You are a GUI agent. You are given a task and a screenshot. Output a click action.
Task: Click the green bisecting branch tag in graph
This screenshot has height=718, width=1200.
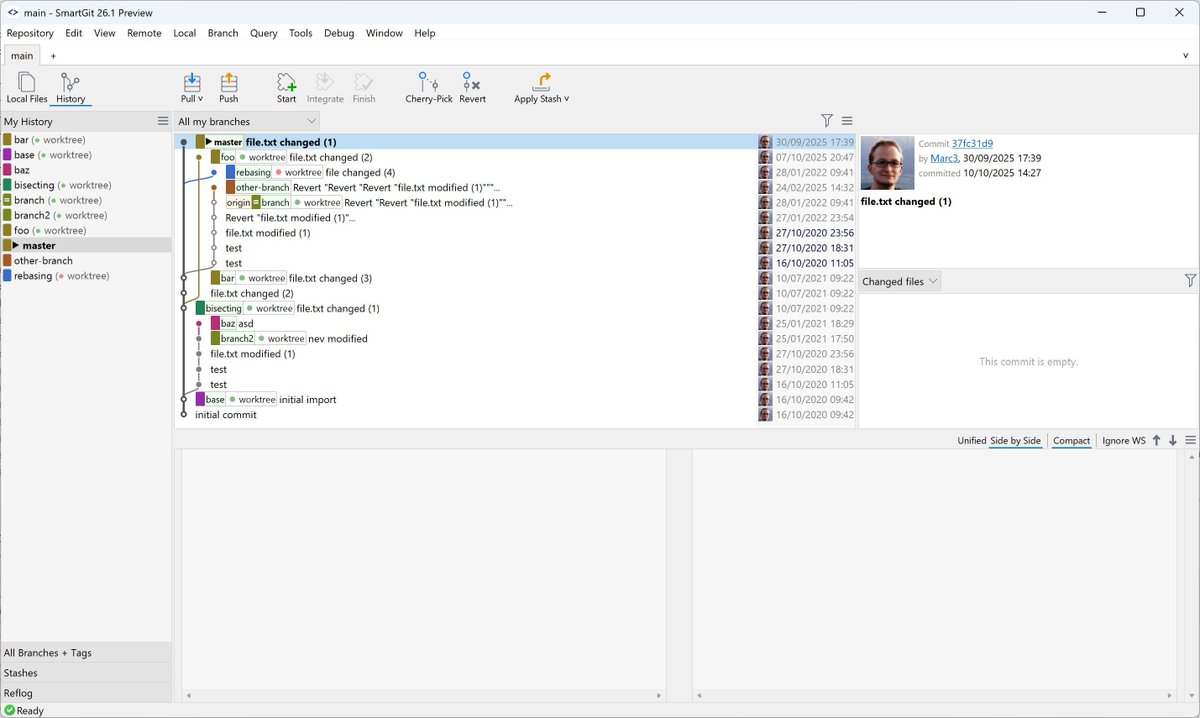218,308
